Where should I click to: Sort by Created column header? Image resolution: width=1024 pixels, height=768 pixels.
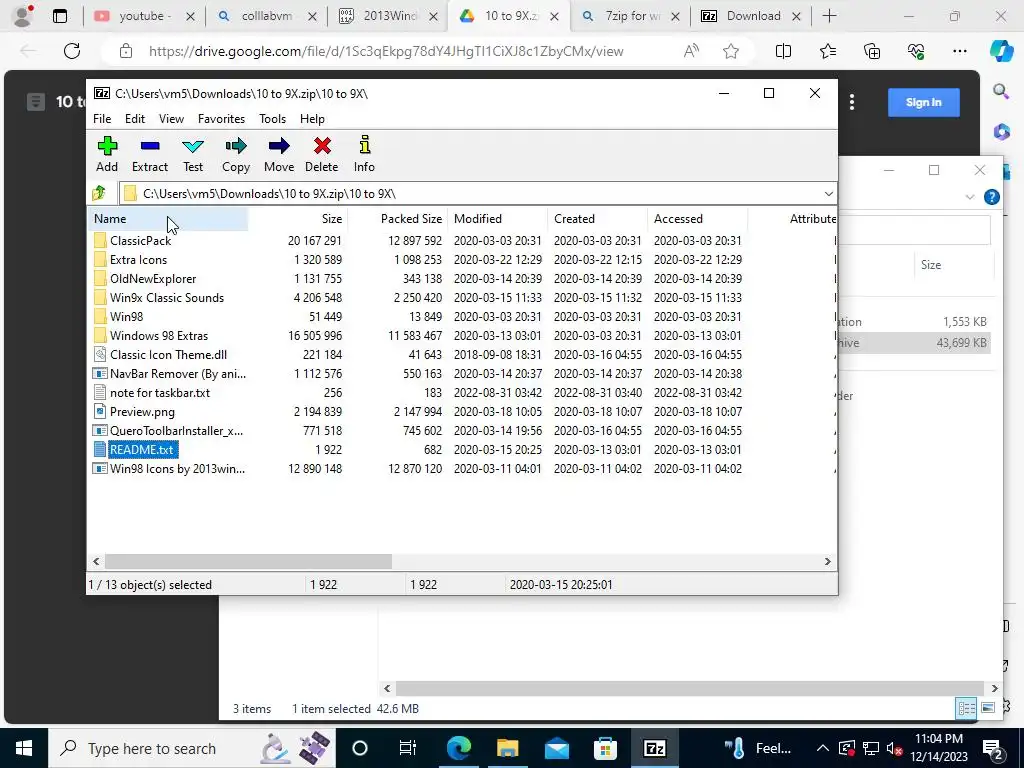point(598,219)
